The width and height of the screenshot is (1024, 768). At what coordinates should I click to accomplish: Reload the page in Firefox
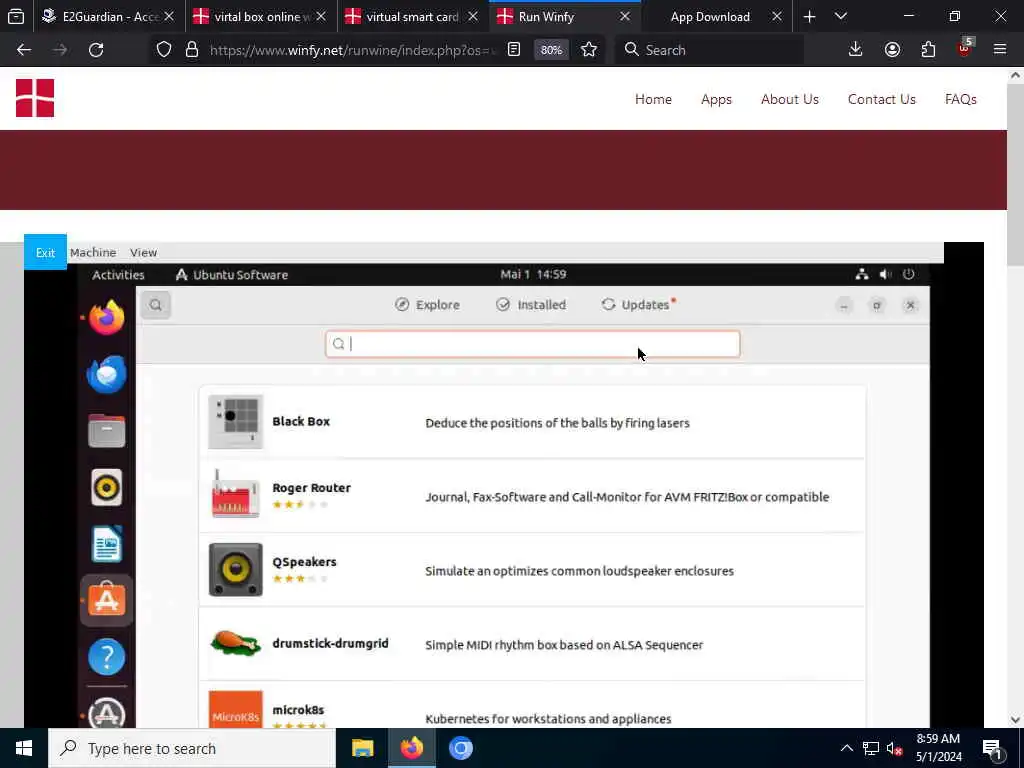96,50
